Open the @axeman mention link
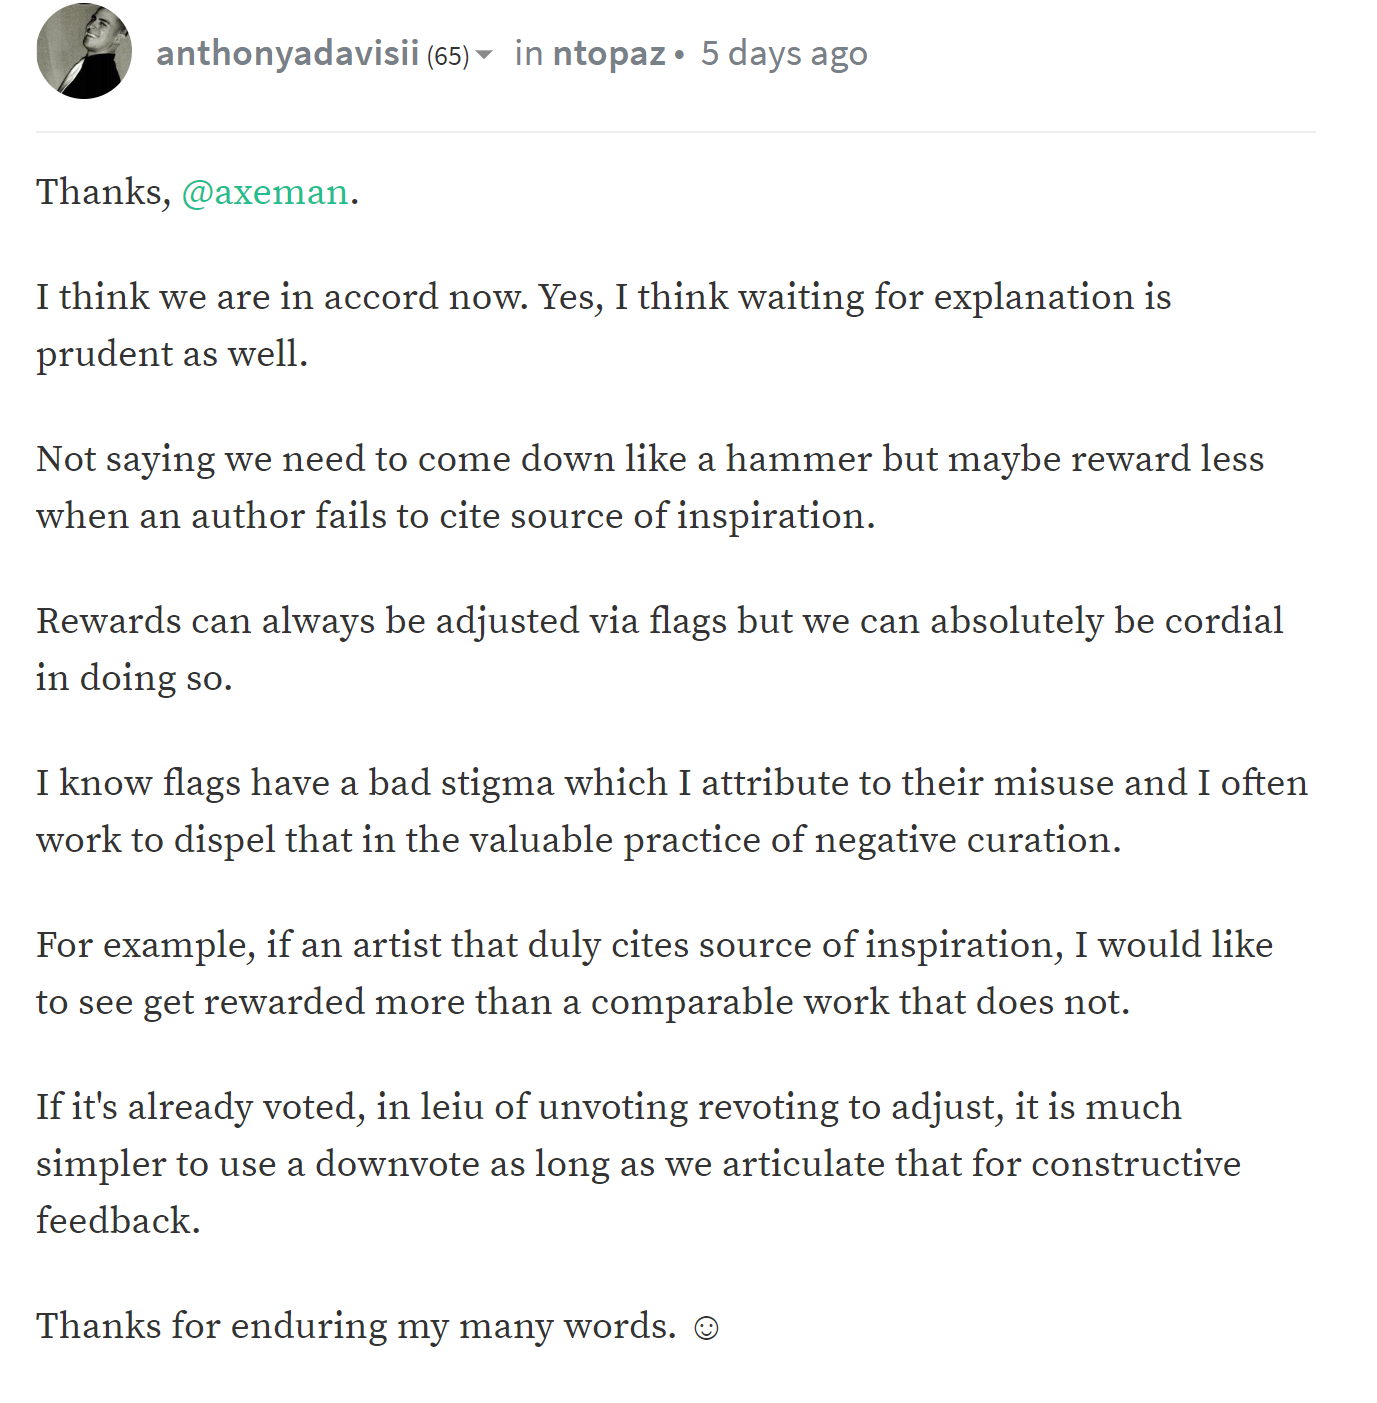1377x1403 pixels. (x=265, y=192)
